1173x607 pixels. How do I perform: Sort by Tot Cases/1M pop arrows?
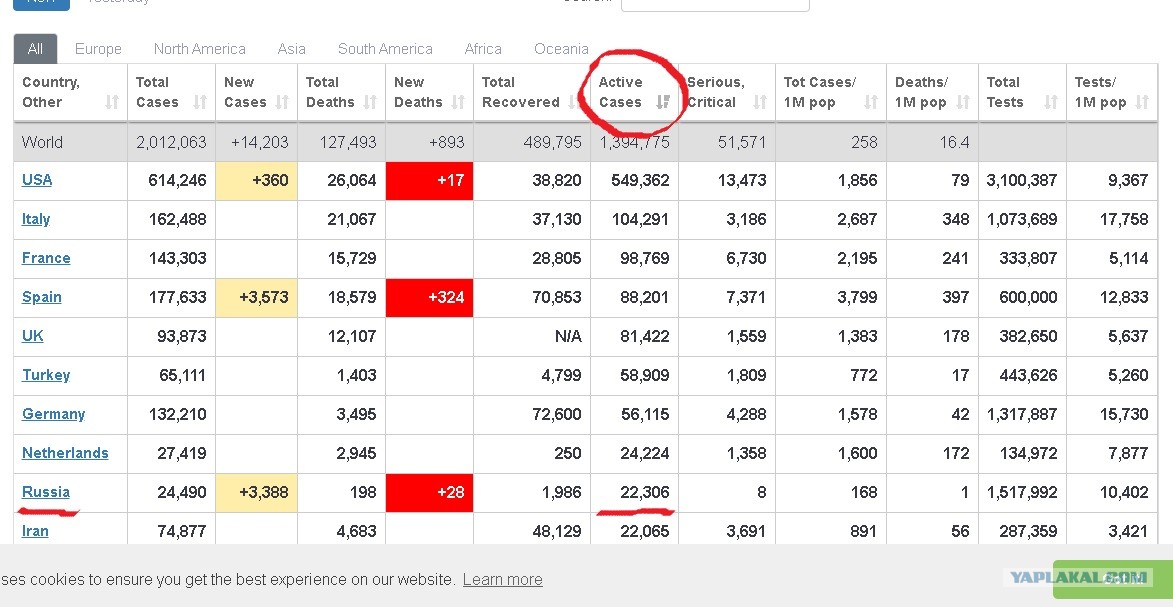(871, 103)
